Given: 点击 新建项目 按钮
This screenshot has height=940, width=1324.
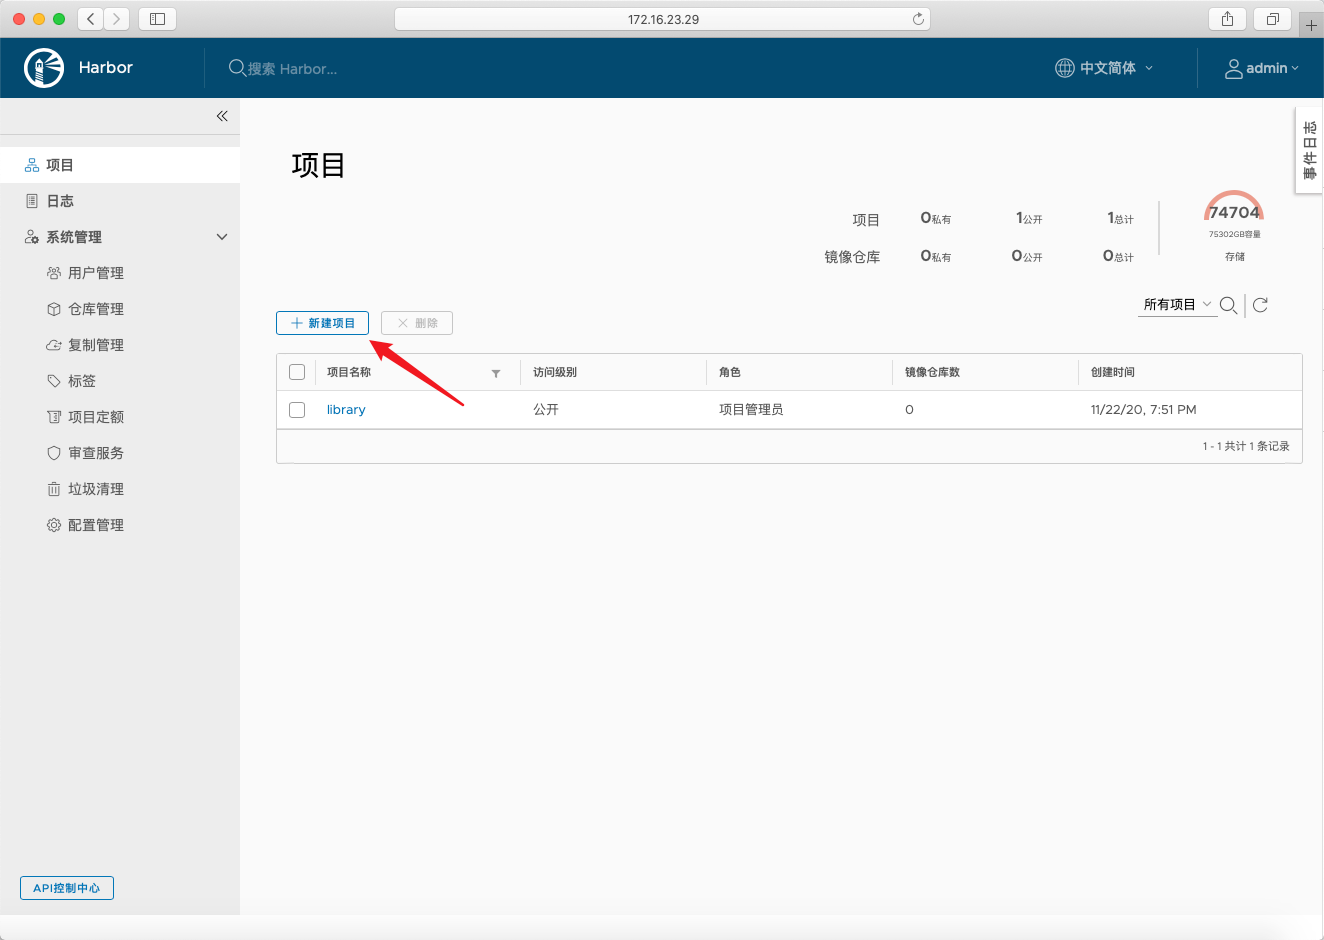Looking at the screenshot, I should click(322, 322).
